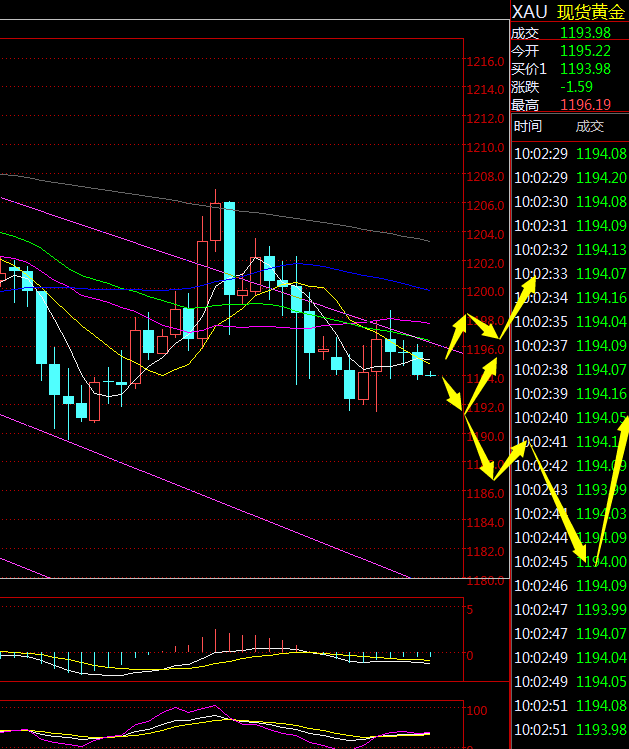Select tick row 10:02:31 priced 1194.09
This screenshot has width=629, height=749.
pos(570,225)
